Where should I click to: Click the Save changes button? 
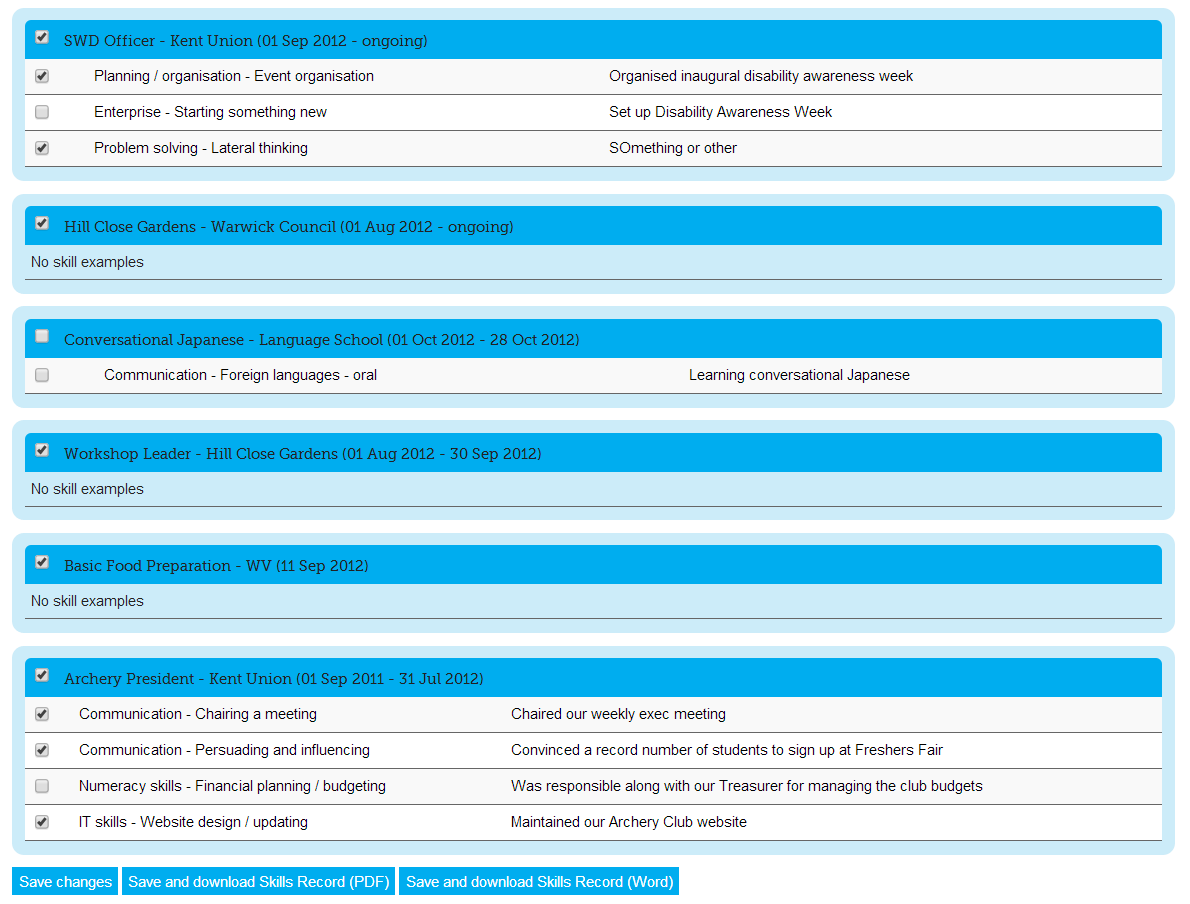coord(65,881)
